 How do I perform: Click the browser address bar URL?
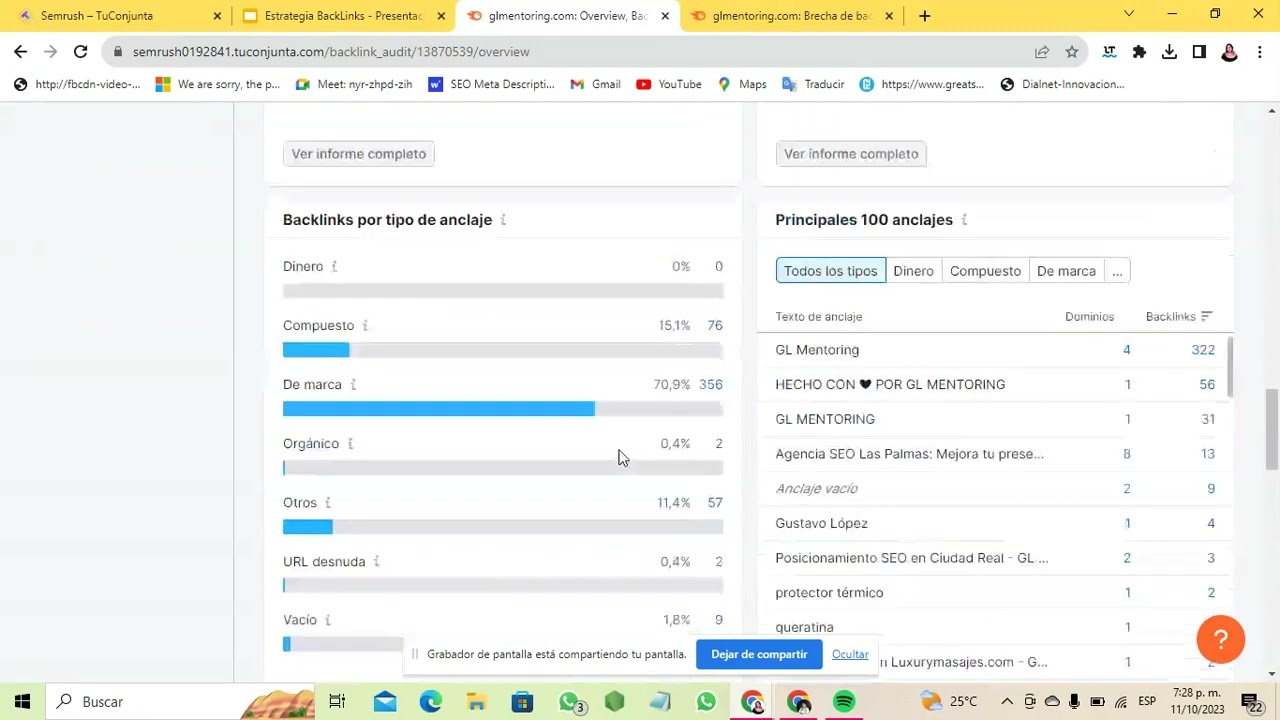point(331,52)
